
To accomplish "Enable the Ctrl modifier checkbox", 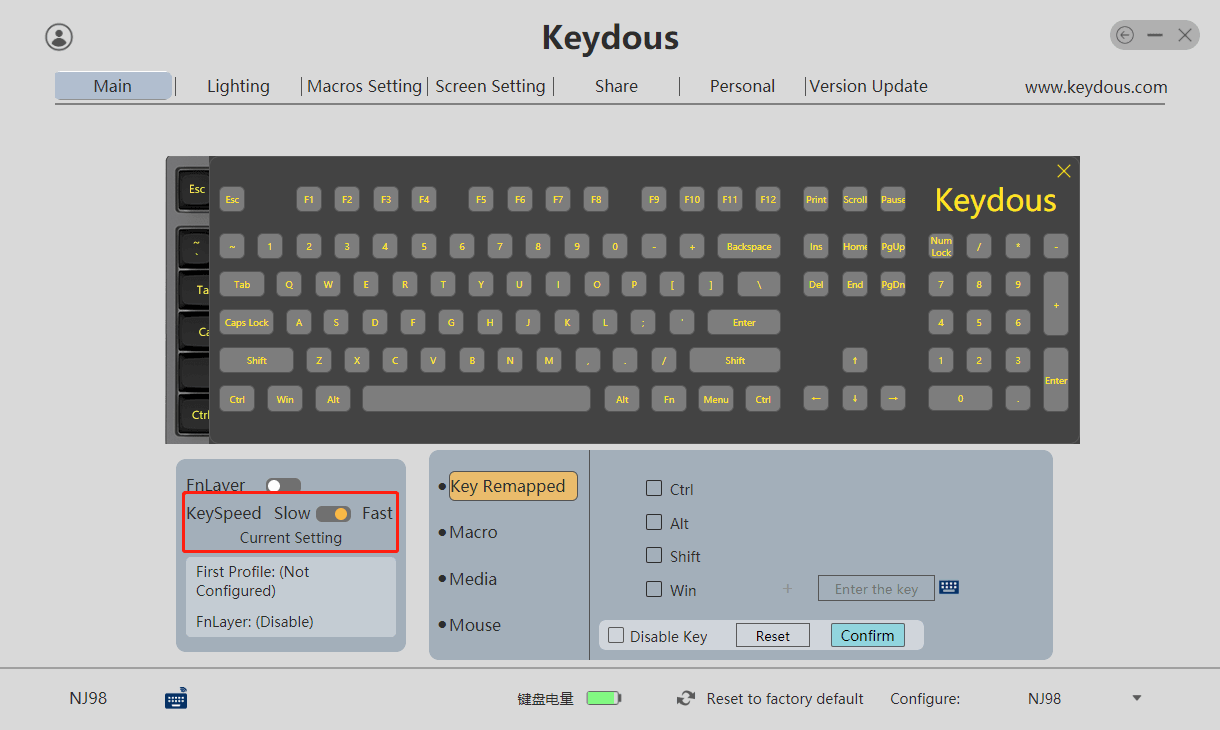I will [x=654, y=489].
